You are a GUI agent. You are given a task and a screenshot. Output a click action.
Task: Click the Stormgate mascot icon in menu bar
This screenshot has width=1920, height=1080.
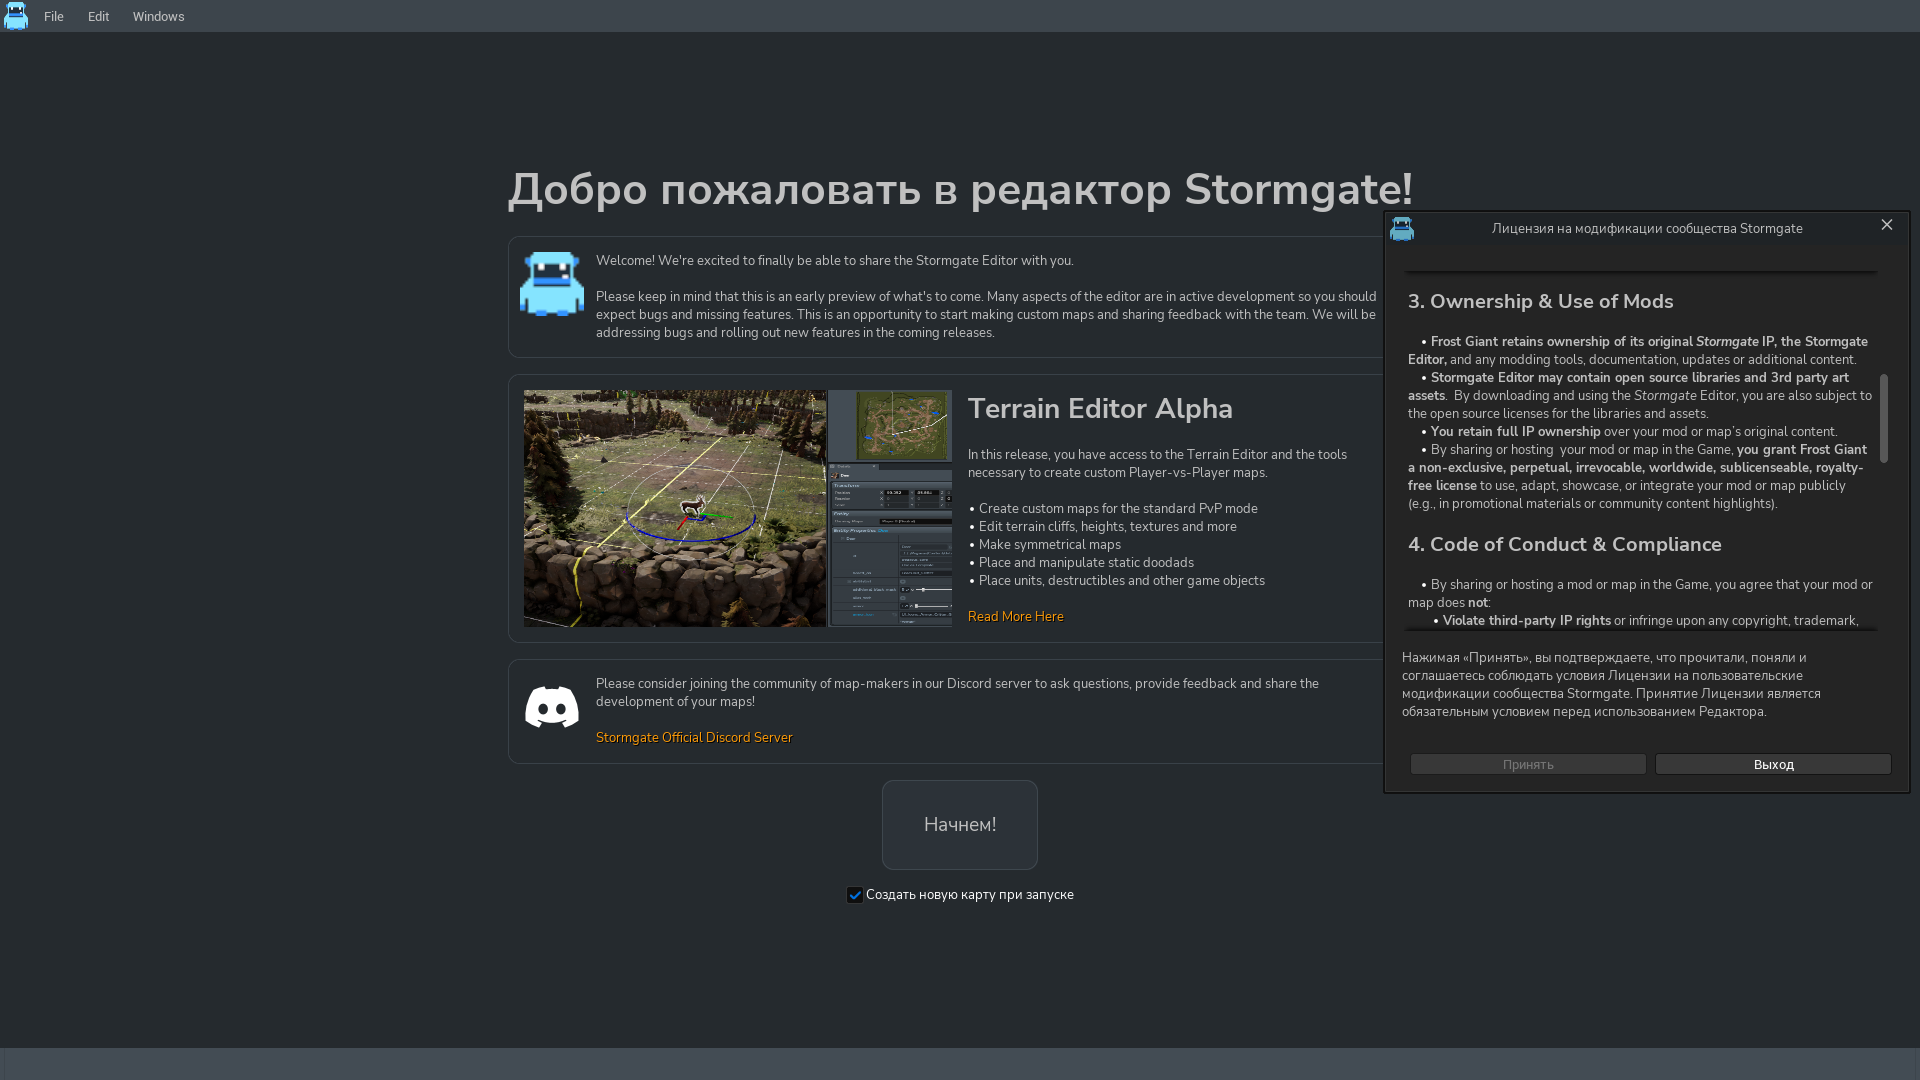tap(16, 16)
